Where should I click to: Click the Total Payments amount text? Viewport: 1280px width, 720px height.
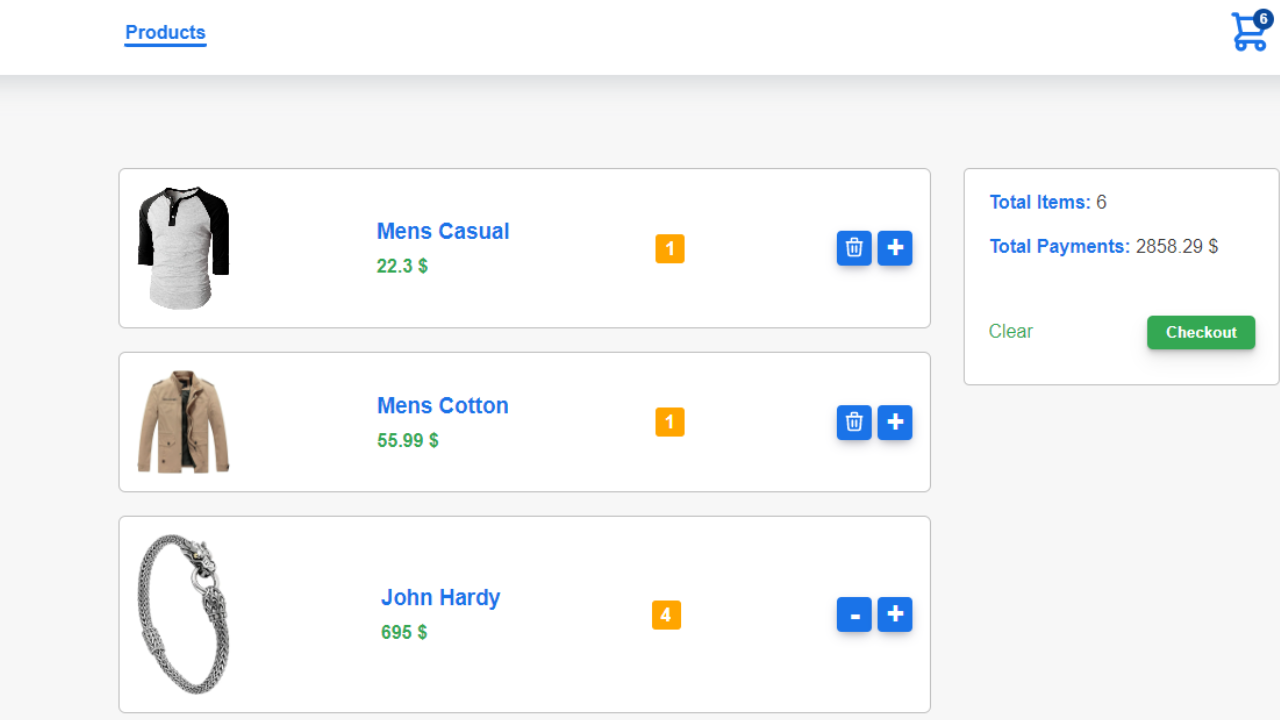[x=1177, y=246]
